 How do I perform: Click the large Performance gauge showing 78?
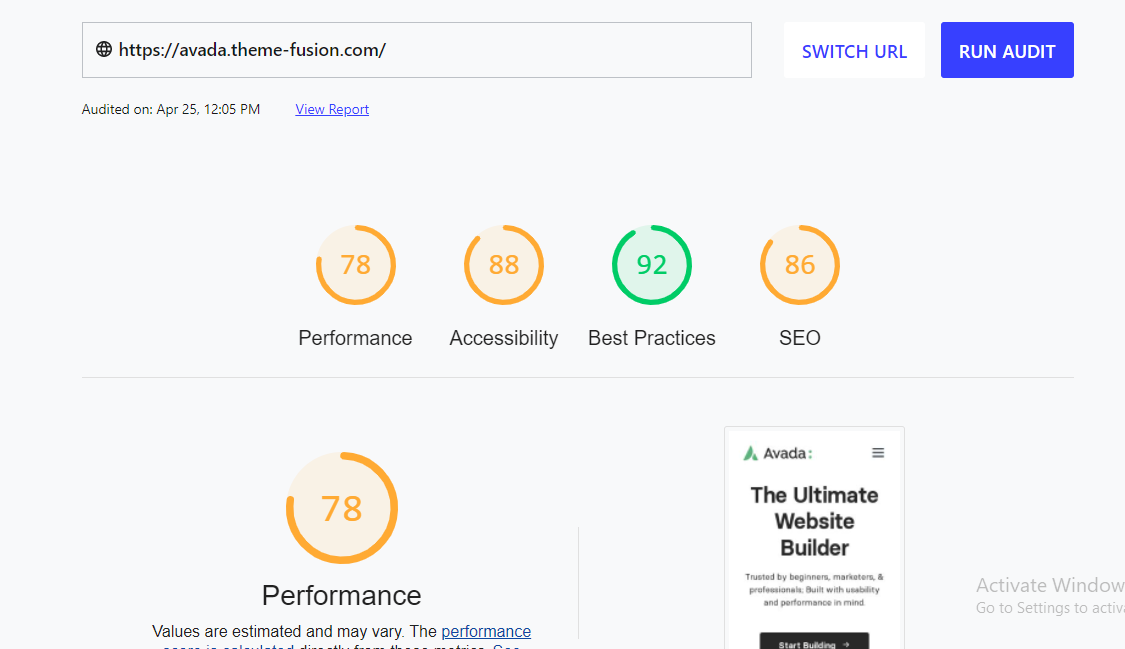pyautogui.click(x=342, y=508)
